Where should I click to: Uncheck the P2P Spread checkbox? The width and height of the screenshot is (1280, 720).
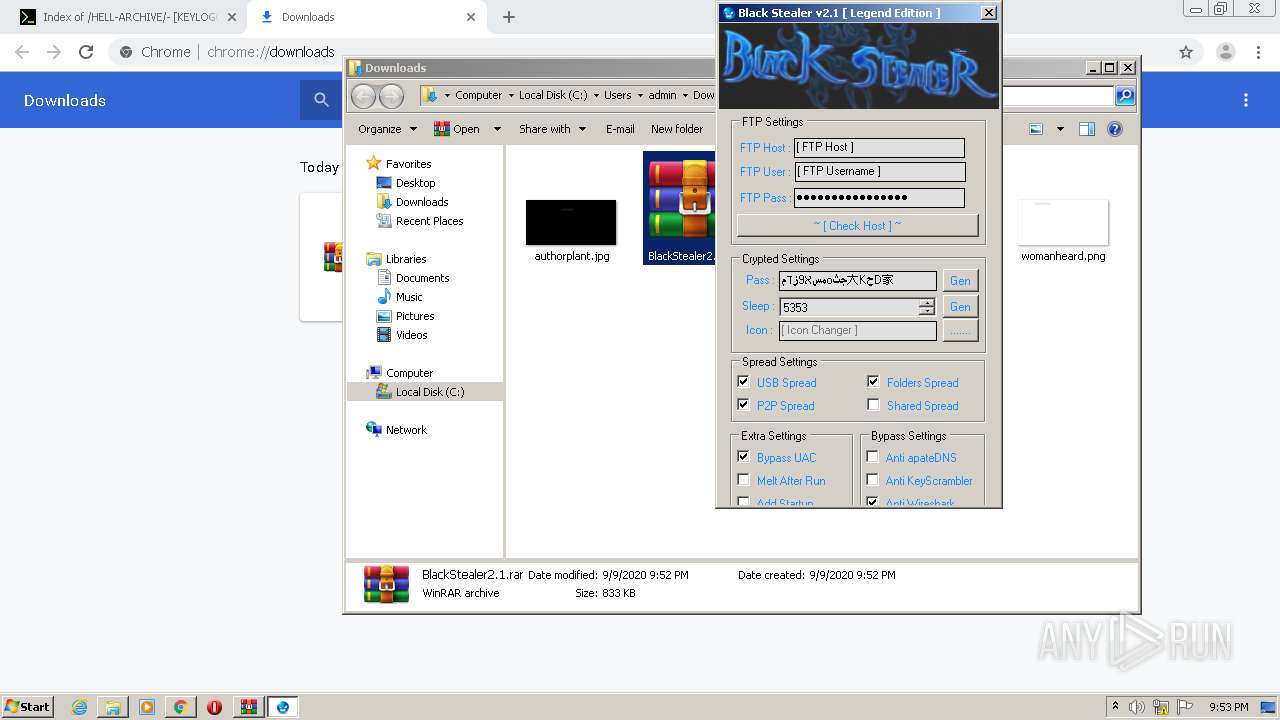coord(743,405)
